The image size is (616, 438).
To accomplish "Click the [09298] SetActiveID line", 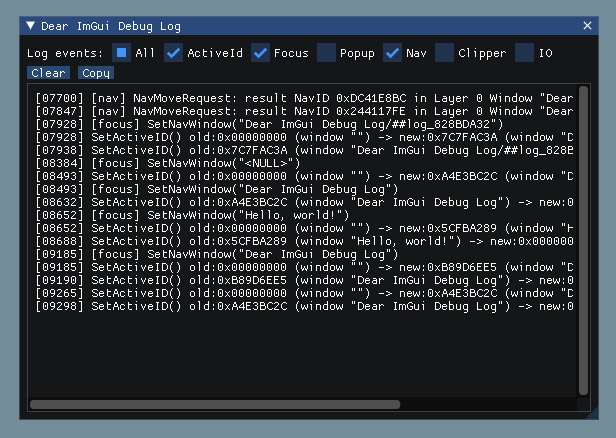I will tap(304, 306).
